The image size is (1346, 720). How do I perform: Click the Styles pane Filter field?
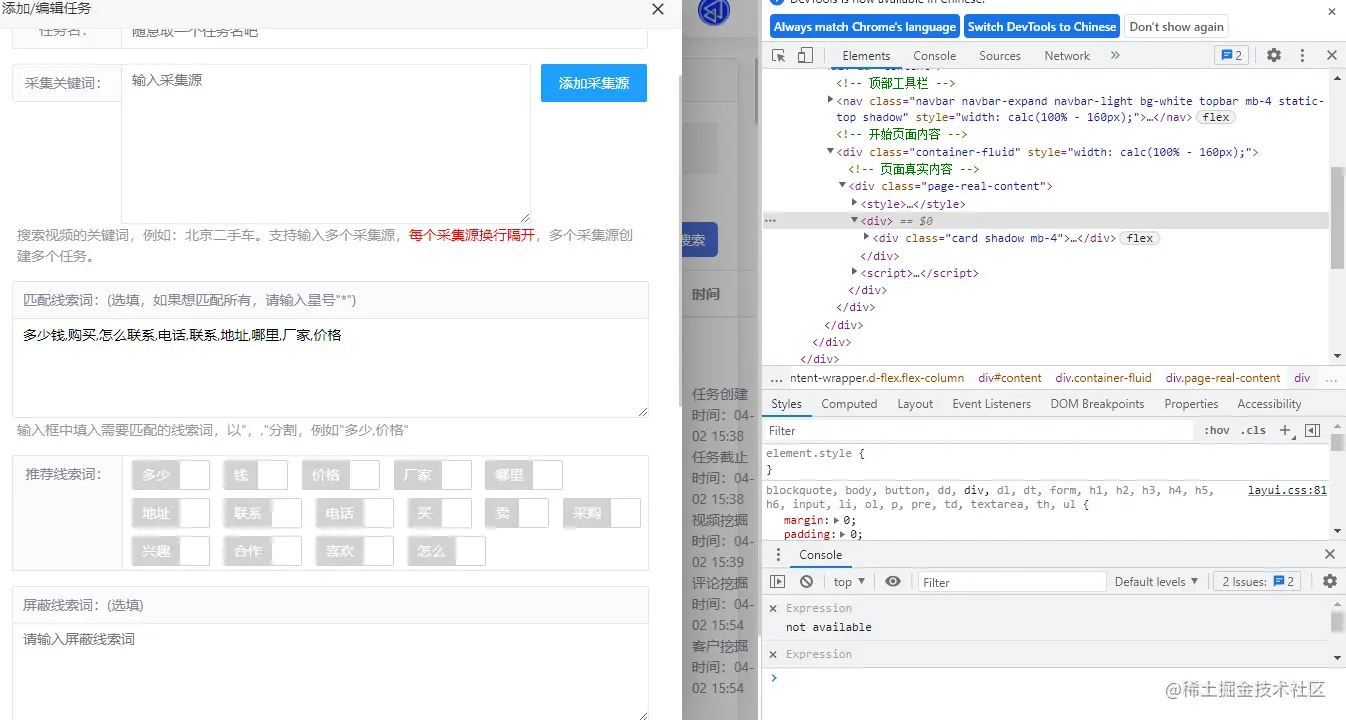[x=980, y=431]
